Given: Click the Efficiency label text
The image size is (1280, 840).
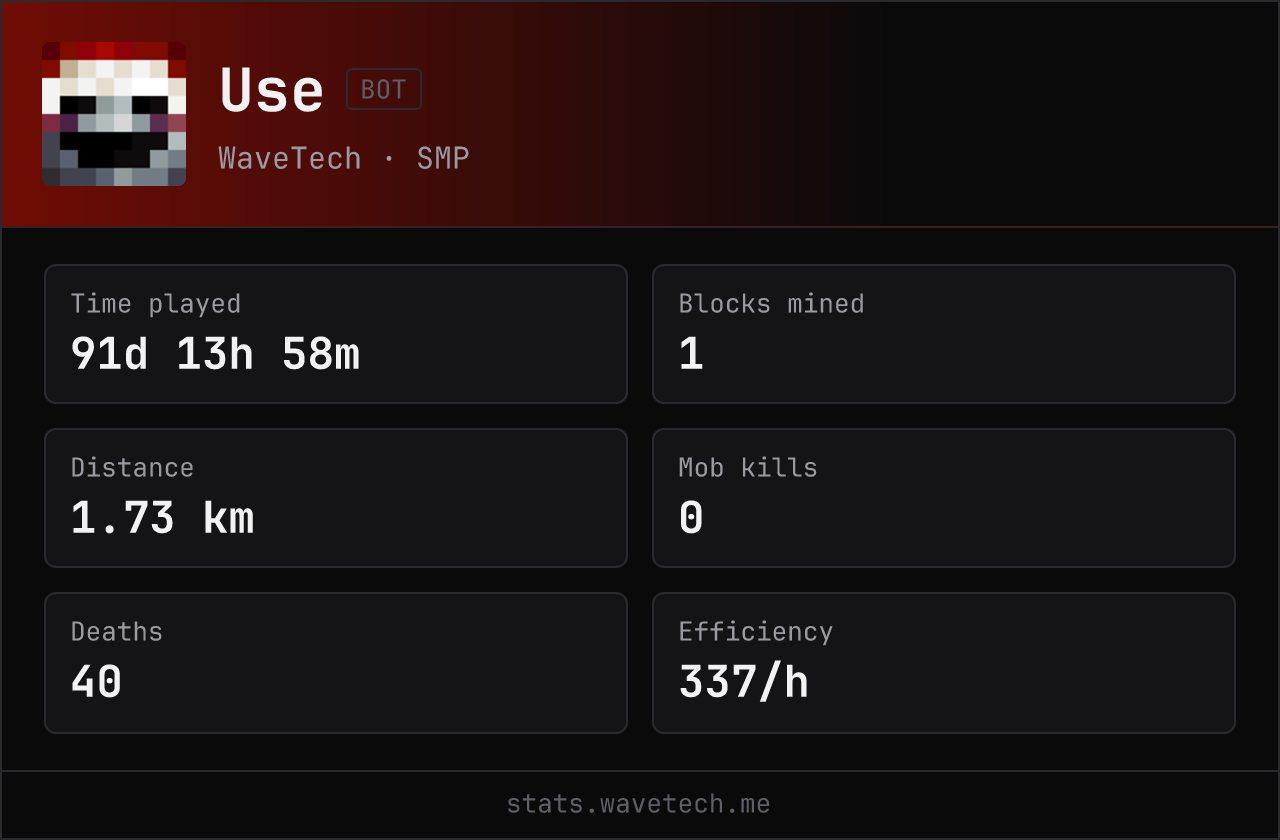Looking at the screenshot, I should (756, 632).
